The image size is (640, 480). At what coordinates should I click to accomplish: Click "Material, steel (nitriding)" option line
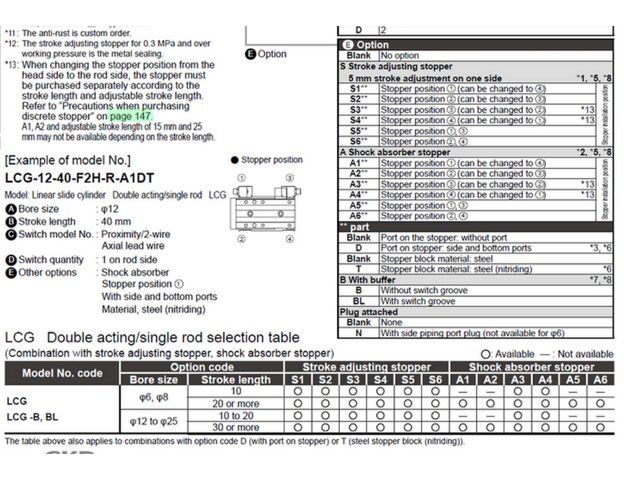[x=153, y=309]
